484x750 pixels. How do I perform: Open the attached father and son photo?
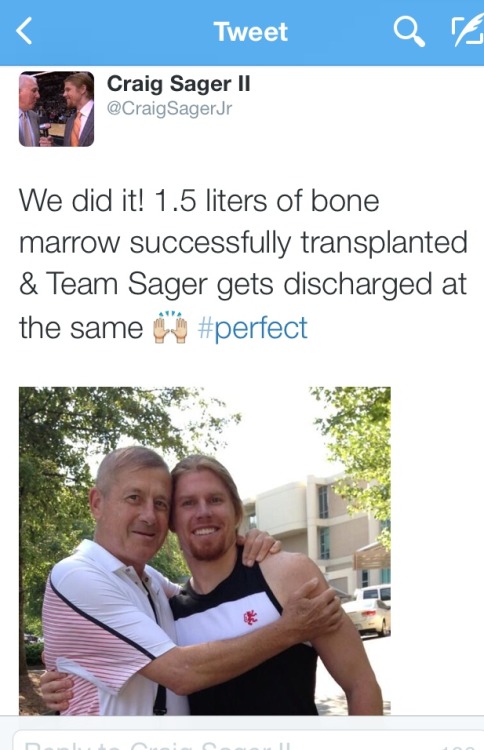point(205,551)
